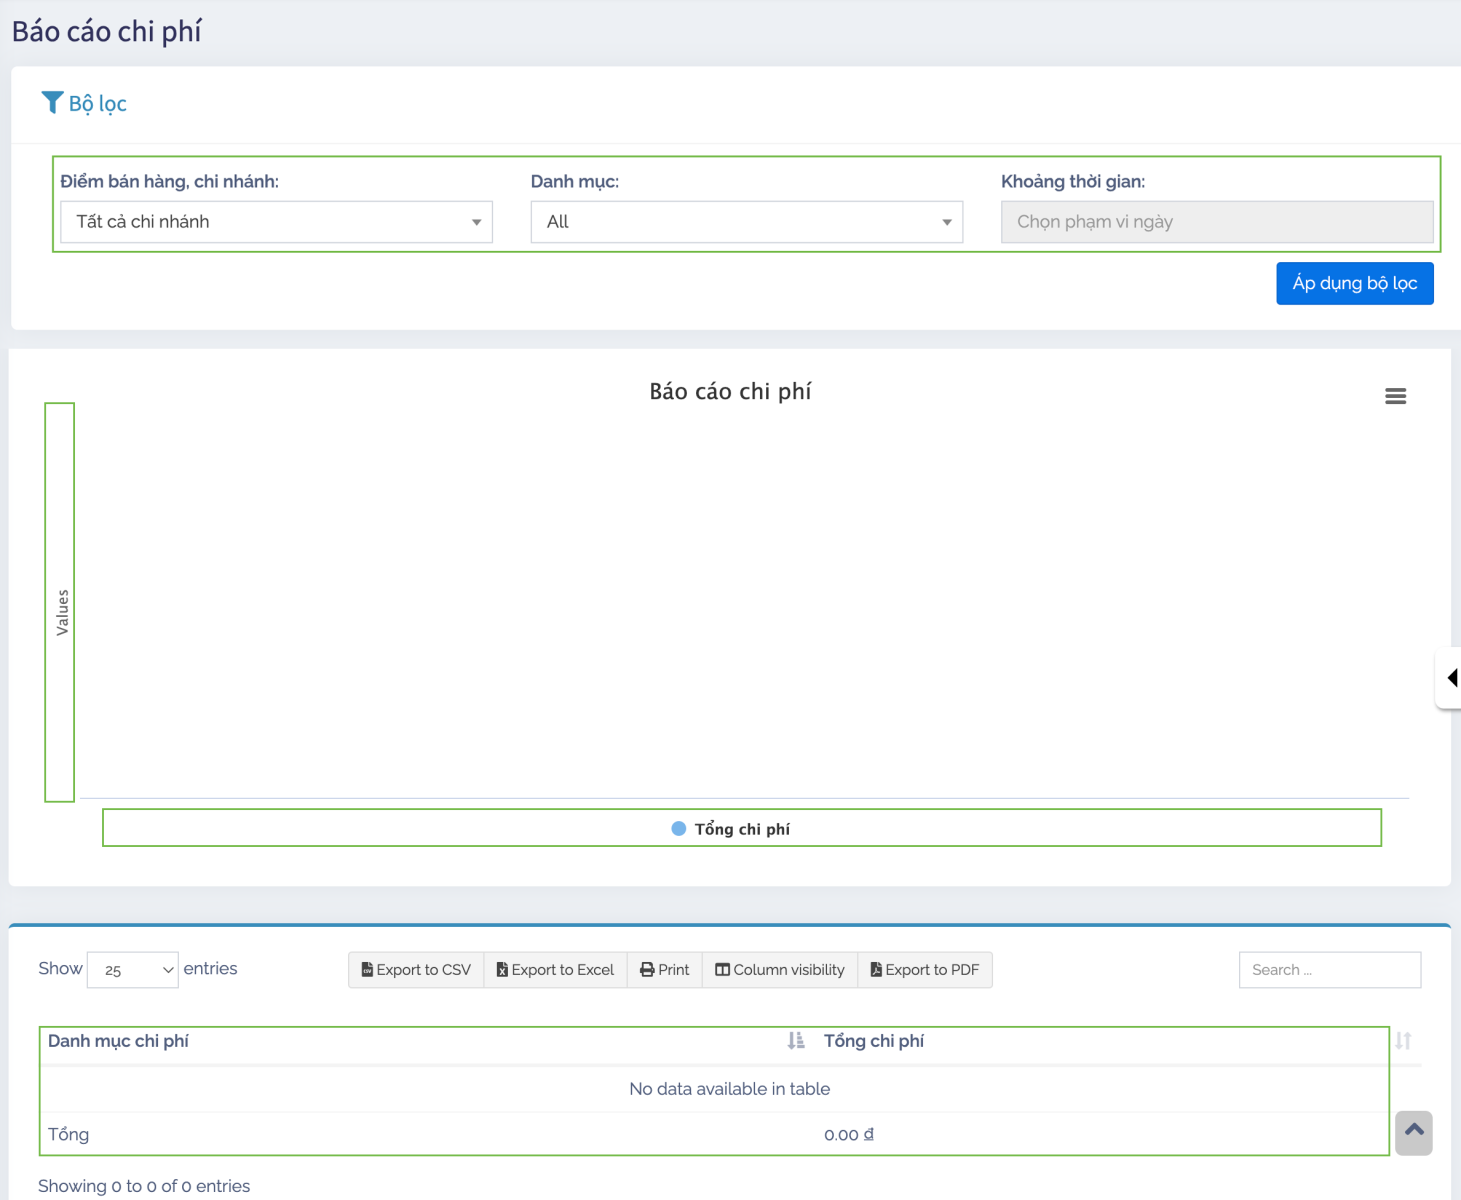Open the Column visibility options
1461x1200 pixels.
780,970
